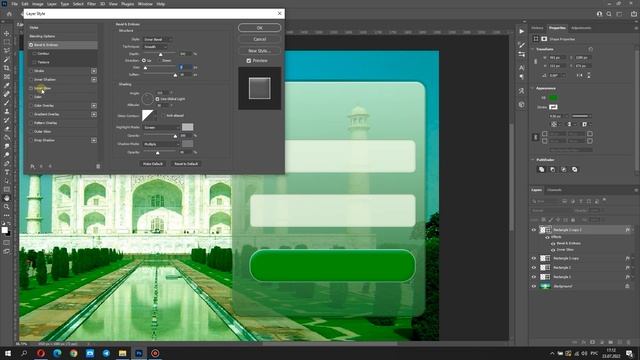Click the fx icon in Layer Style dialog
The image size is (640, 360).
(33, 166)
